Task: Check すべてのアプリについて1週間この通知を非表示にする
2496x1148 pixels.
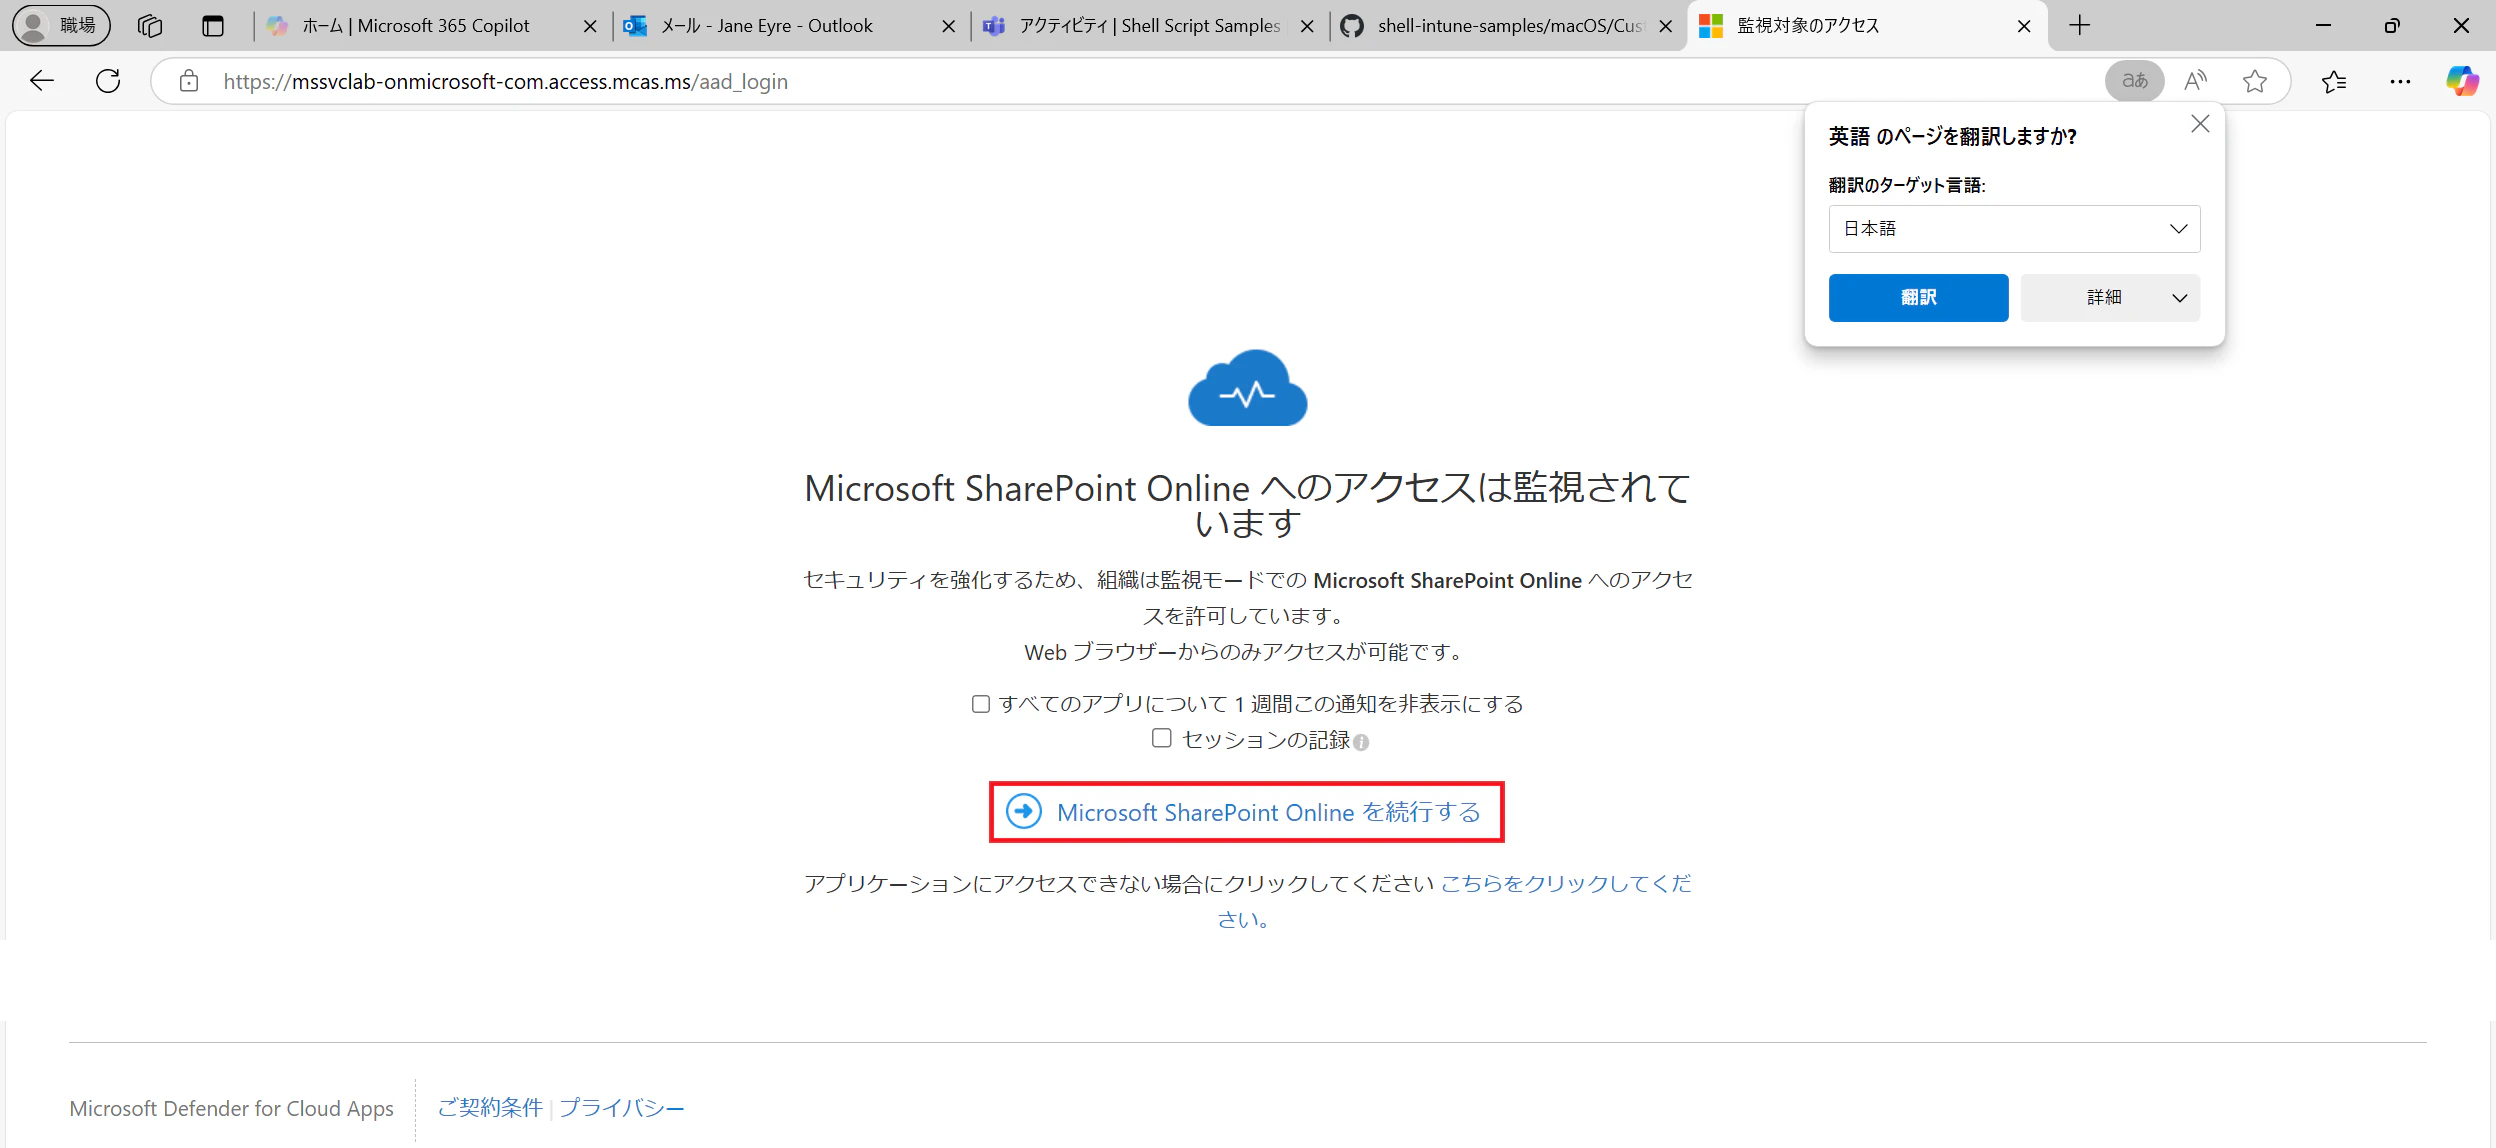Action: [980, 703]
